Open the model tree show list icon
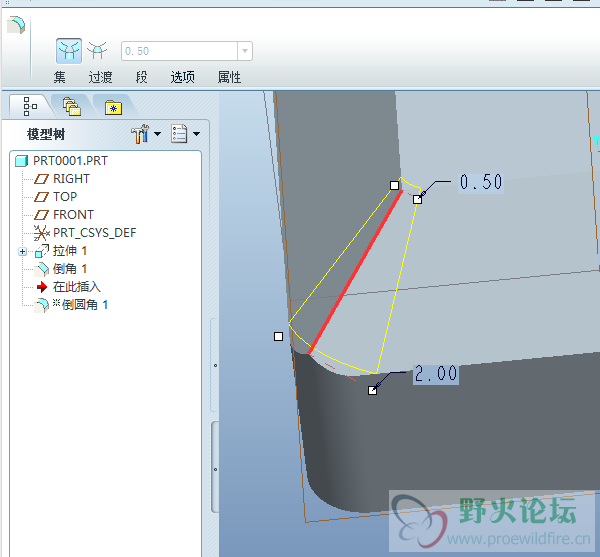Screen dimensions: 600x557 179,134
